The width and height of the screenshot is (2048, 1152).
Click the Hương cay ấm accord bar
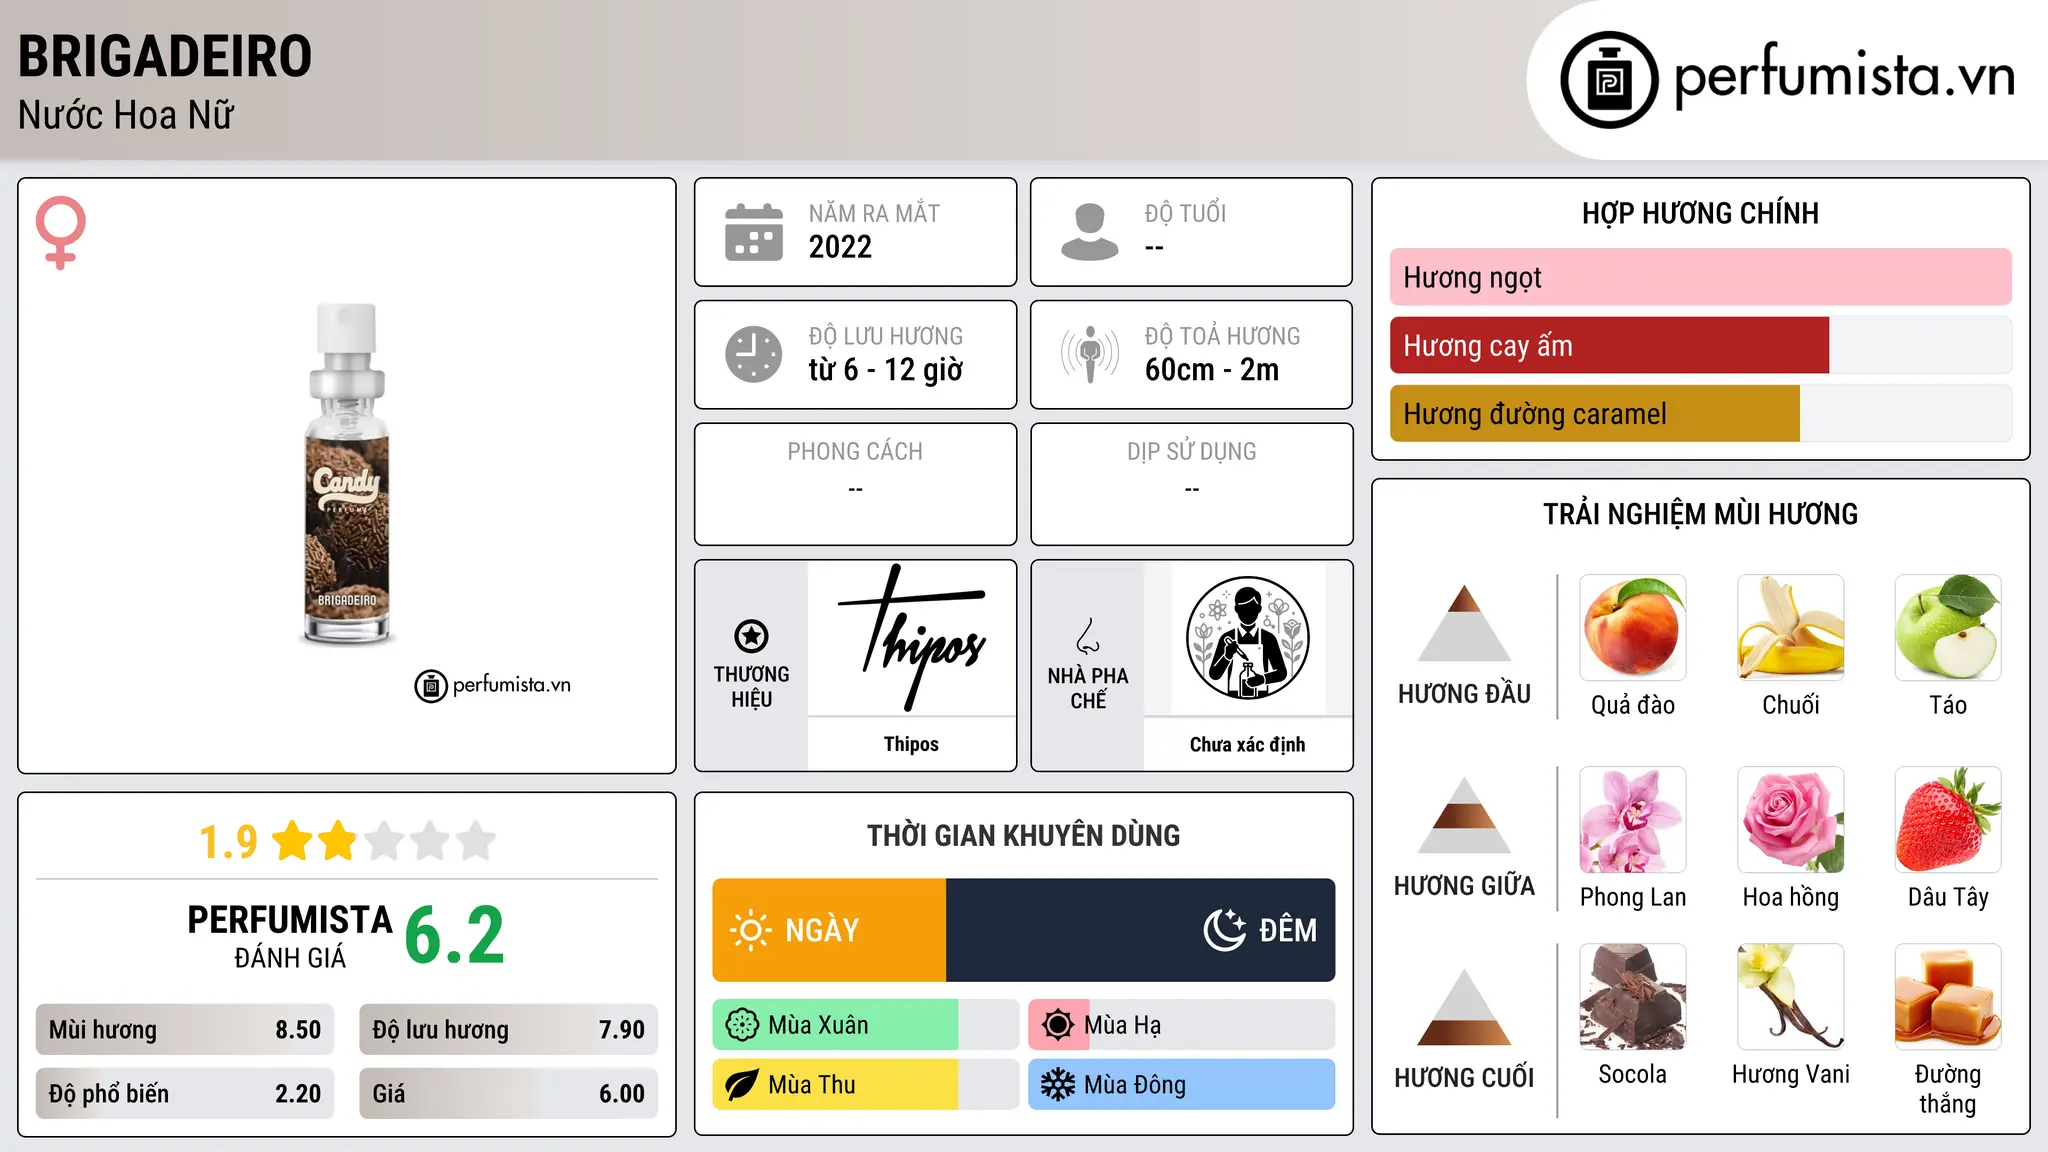click(1701, 345)
